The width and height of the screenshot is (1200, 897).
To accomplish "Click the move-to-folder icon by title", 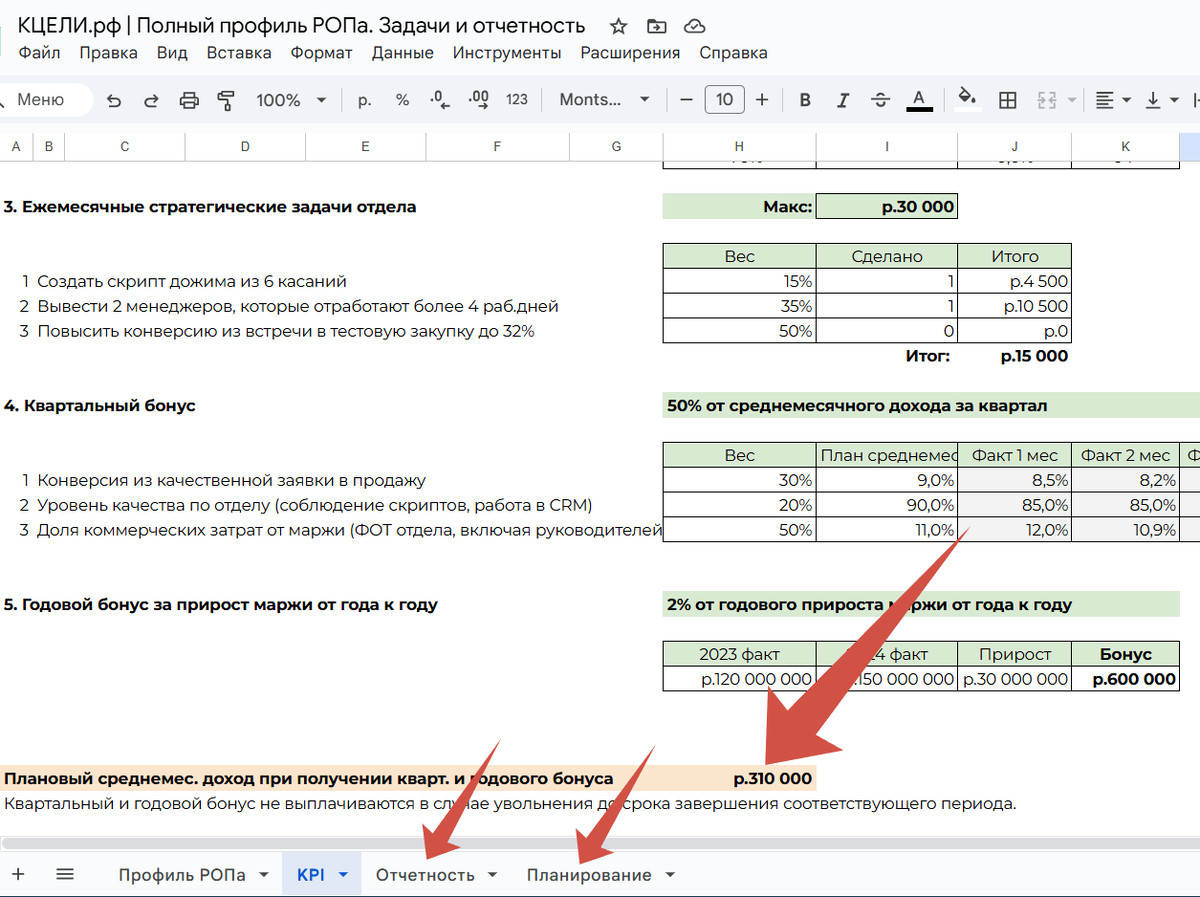I will (x=656, y=26).
